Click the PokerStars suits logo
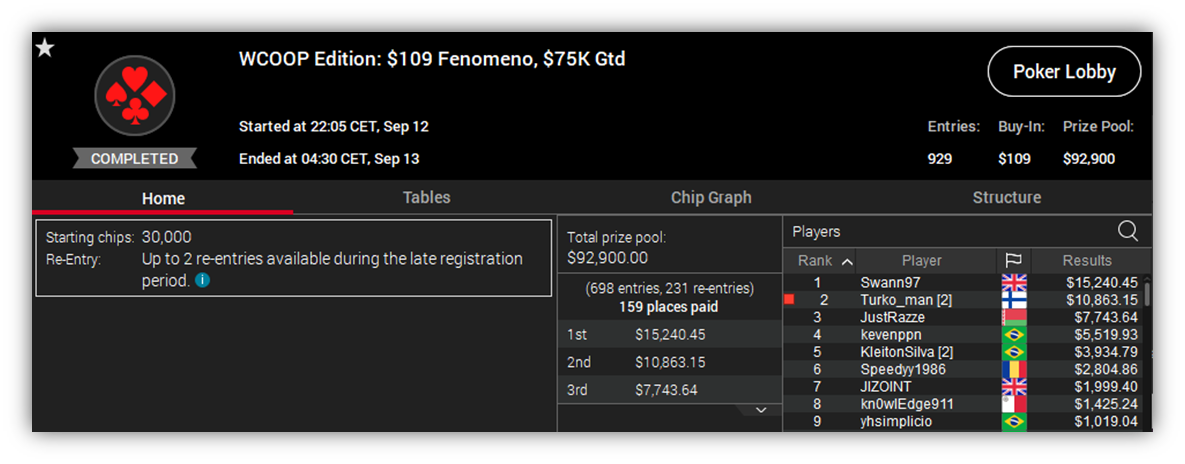This screenshot has height=464, width=1185. click(135, 95)
